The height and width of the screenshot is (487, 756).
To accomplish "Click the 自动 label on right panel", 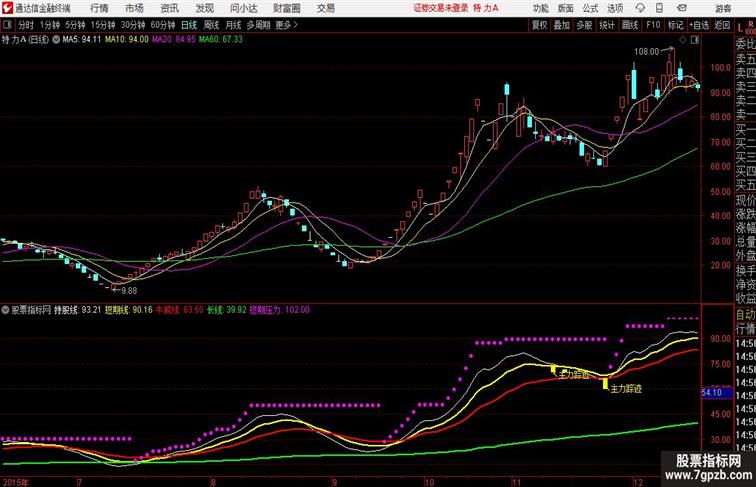I will (x=746, y=314).
